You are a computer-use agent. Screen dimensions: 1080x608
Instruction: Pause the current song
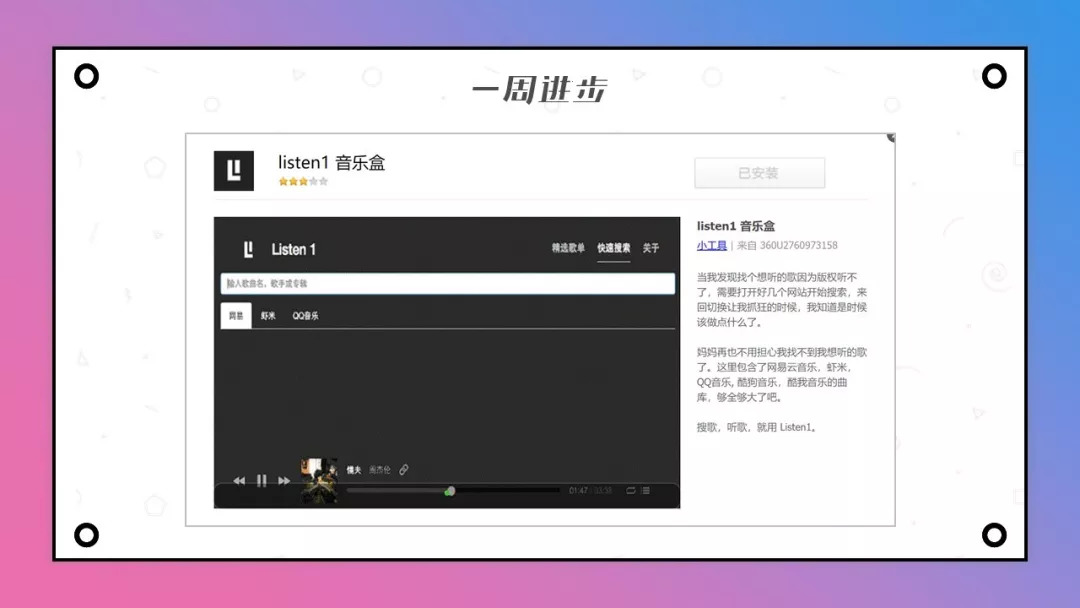[262, 481]
